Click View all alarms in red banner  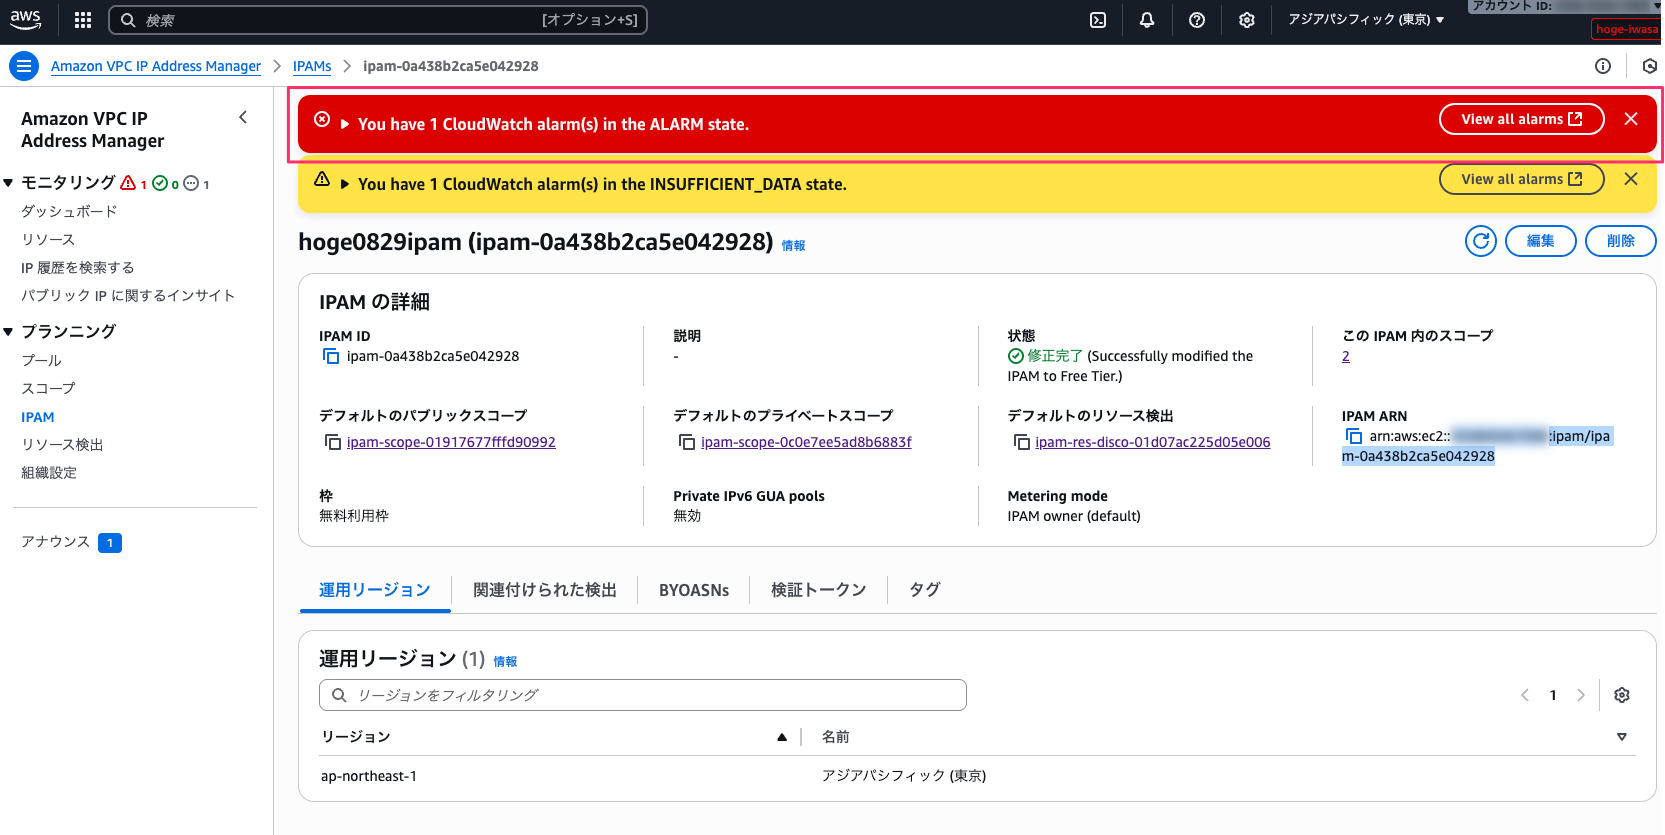pos(1521,119)
